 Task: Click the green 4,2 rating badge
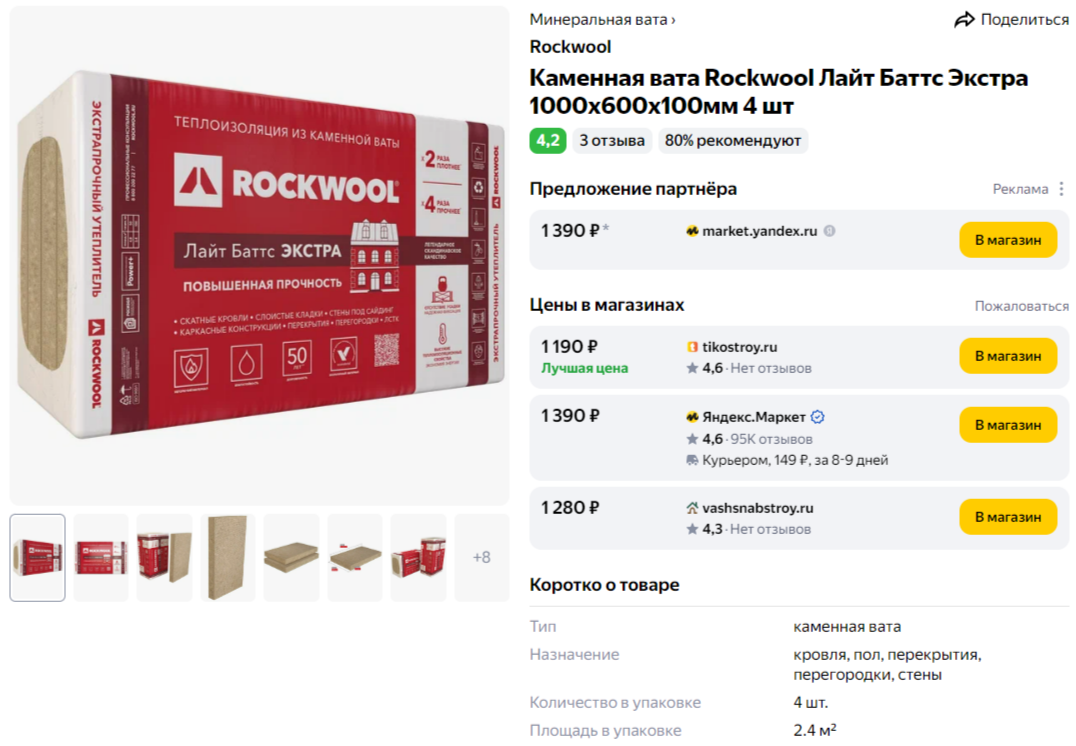click(548, 141)
